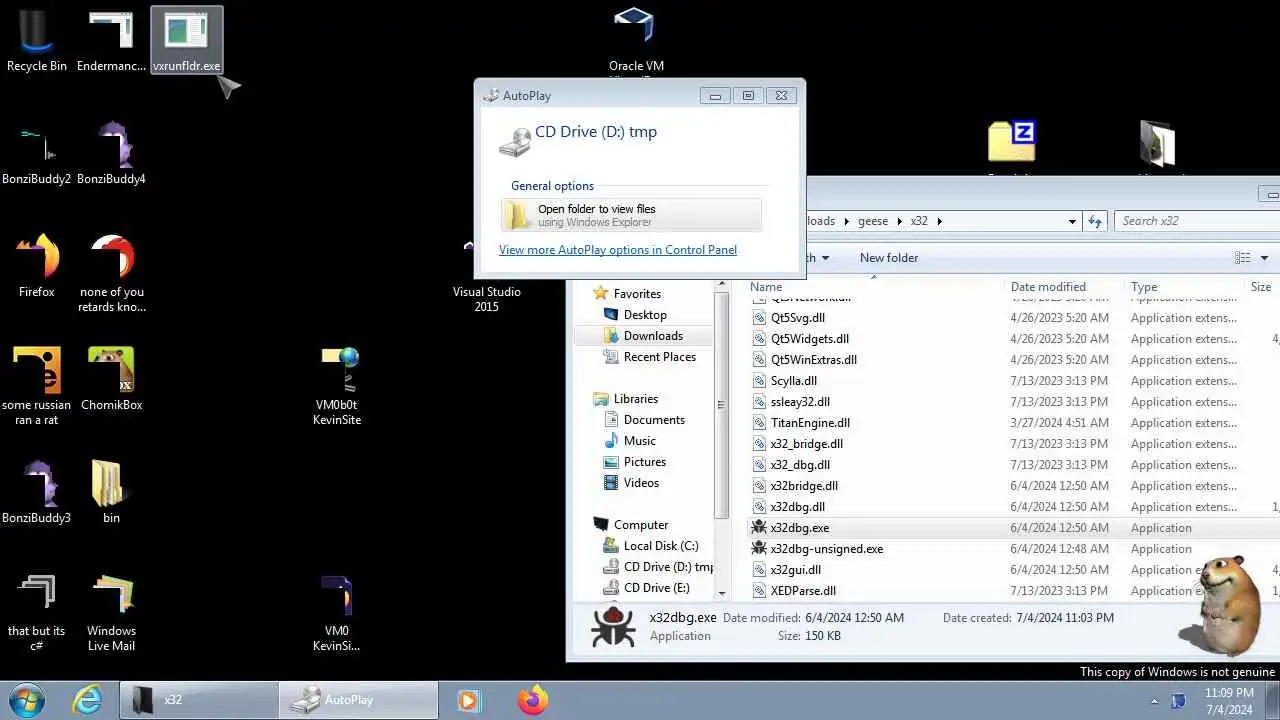
Task: Select the 'none of you' desktop icon
Action: [x=112, y=273]
